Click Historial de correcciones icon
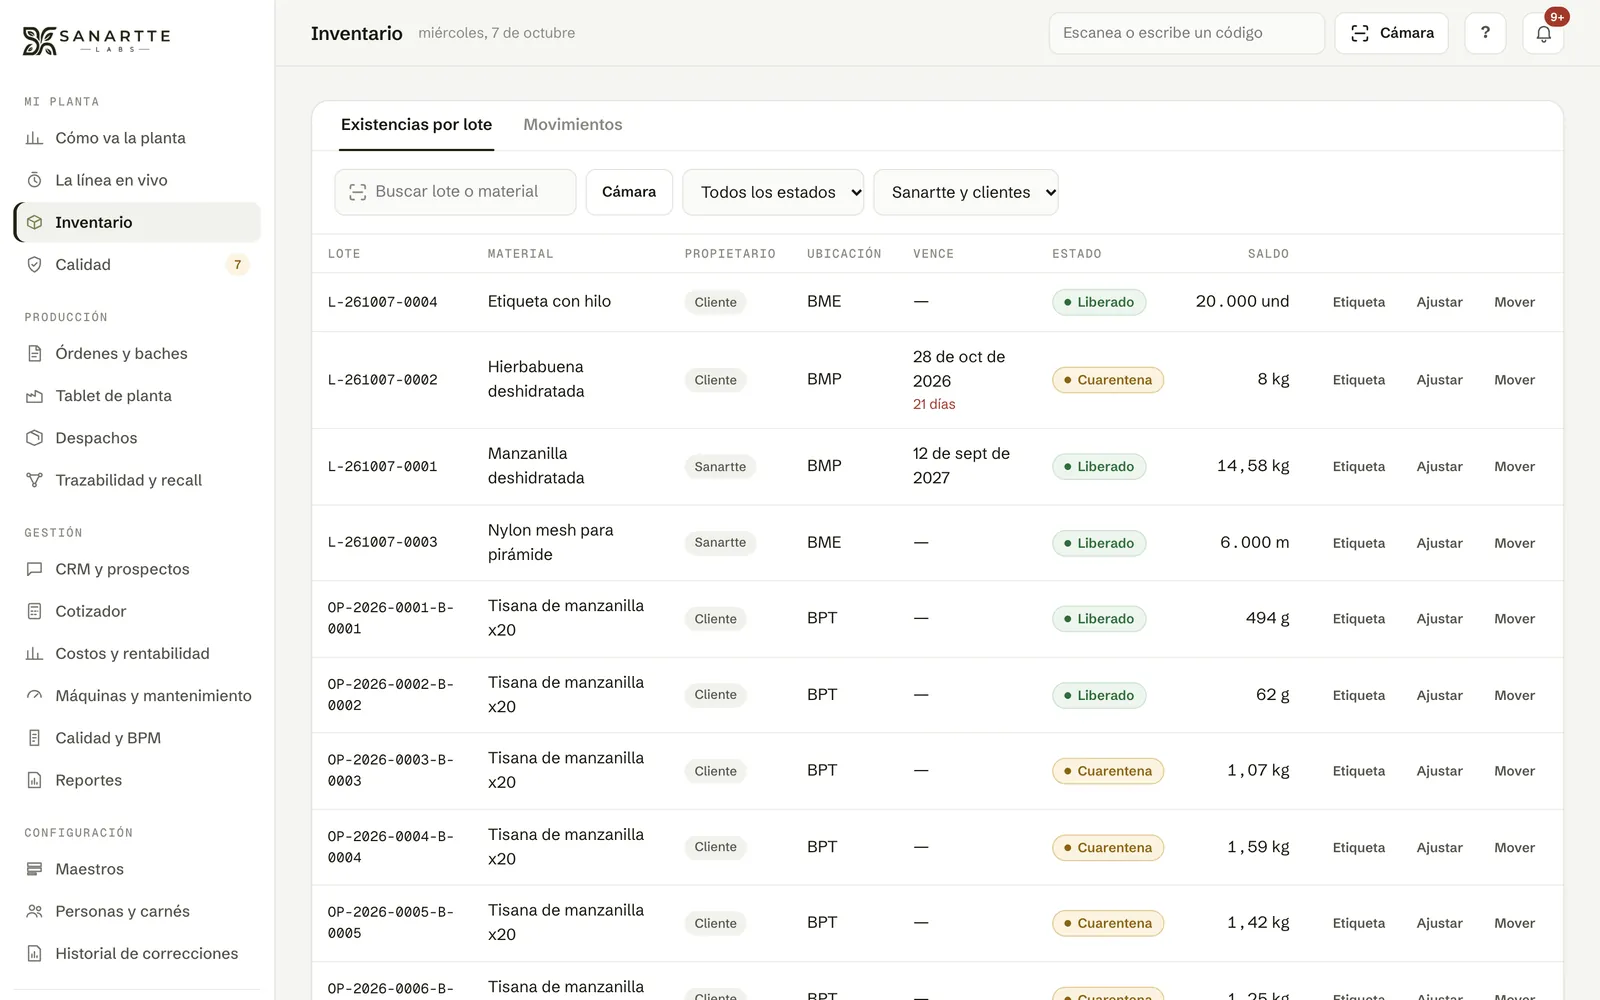 point(34,954)
